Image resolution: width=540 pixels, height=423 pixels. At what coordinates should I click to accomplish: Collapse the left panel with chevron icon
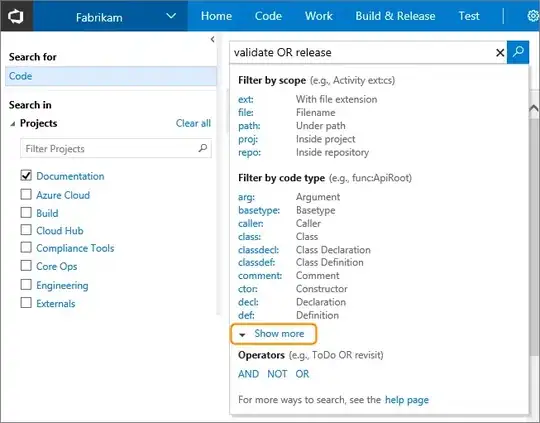pos(212,39)
